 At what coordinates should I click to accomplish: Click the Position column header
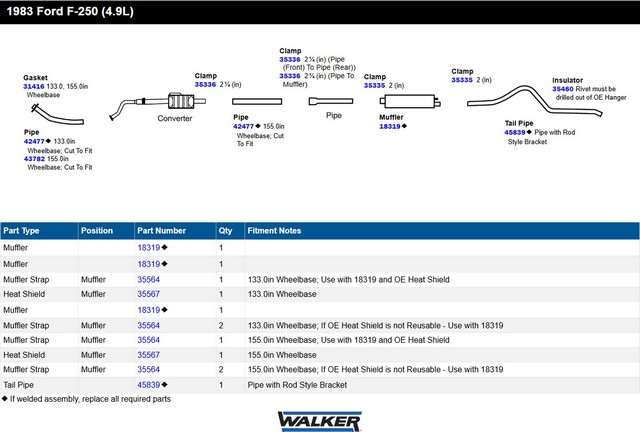click(106, 231)
